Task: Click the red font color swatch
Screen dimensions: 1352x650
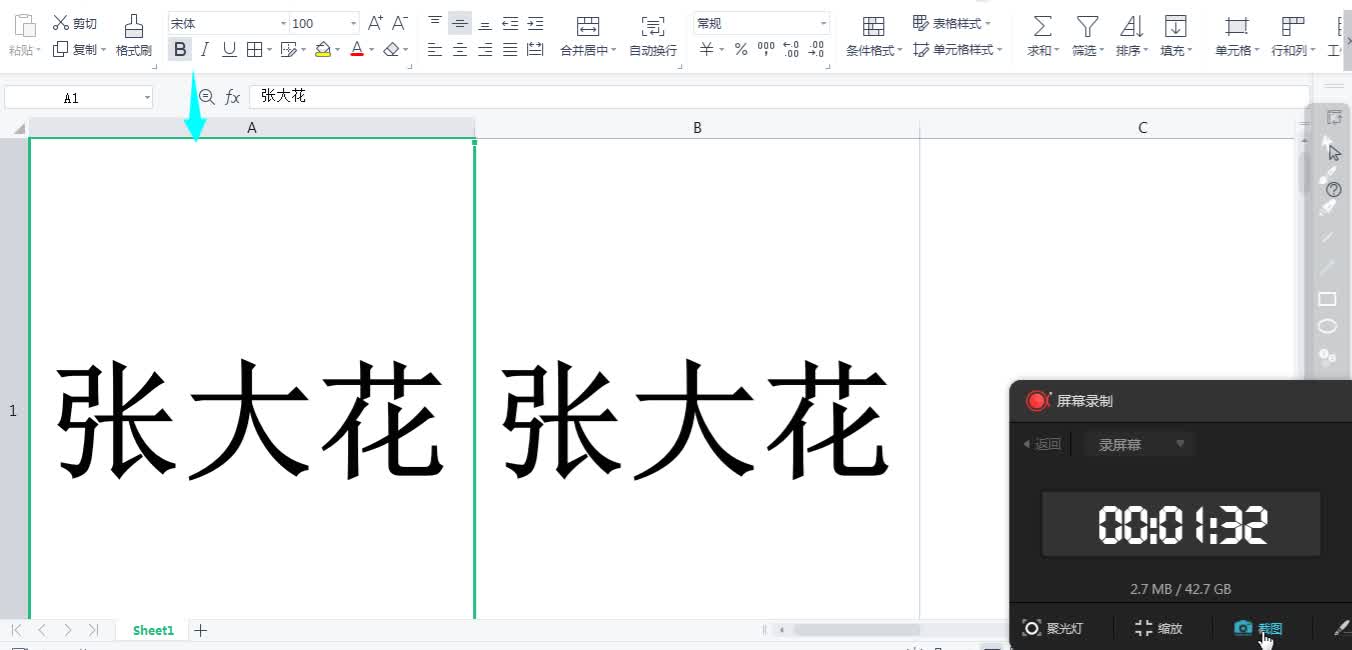Action: 357,49
